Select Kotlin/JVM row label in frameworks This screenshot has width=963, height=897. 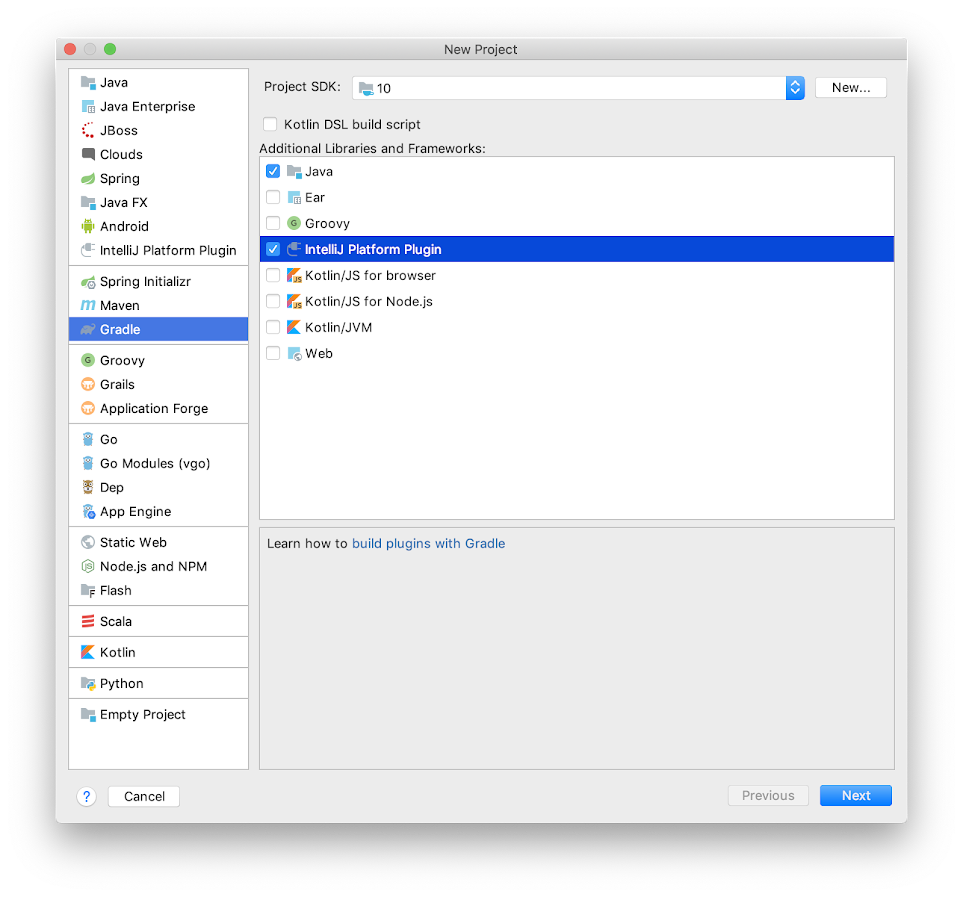tap(338, 327)
